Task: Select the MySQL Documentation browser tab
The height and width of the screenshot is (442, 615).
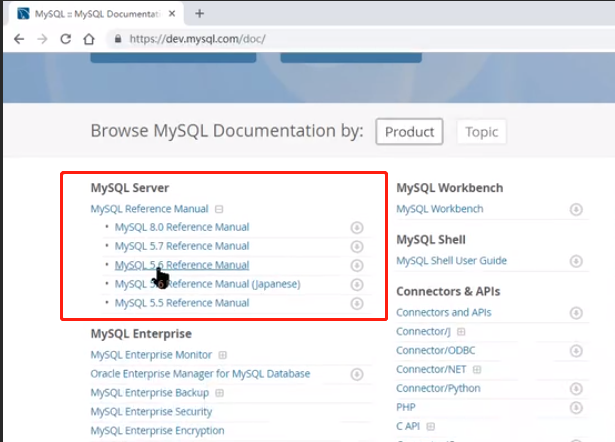Action: [96, 14]
